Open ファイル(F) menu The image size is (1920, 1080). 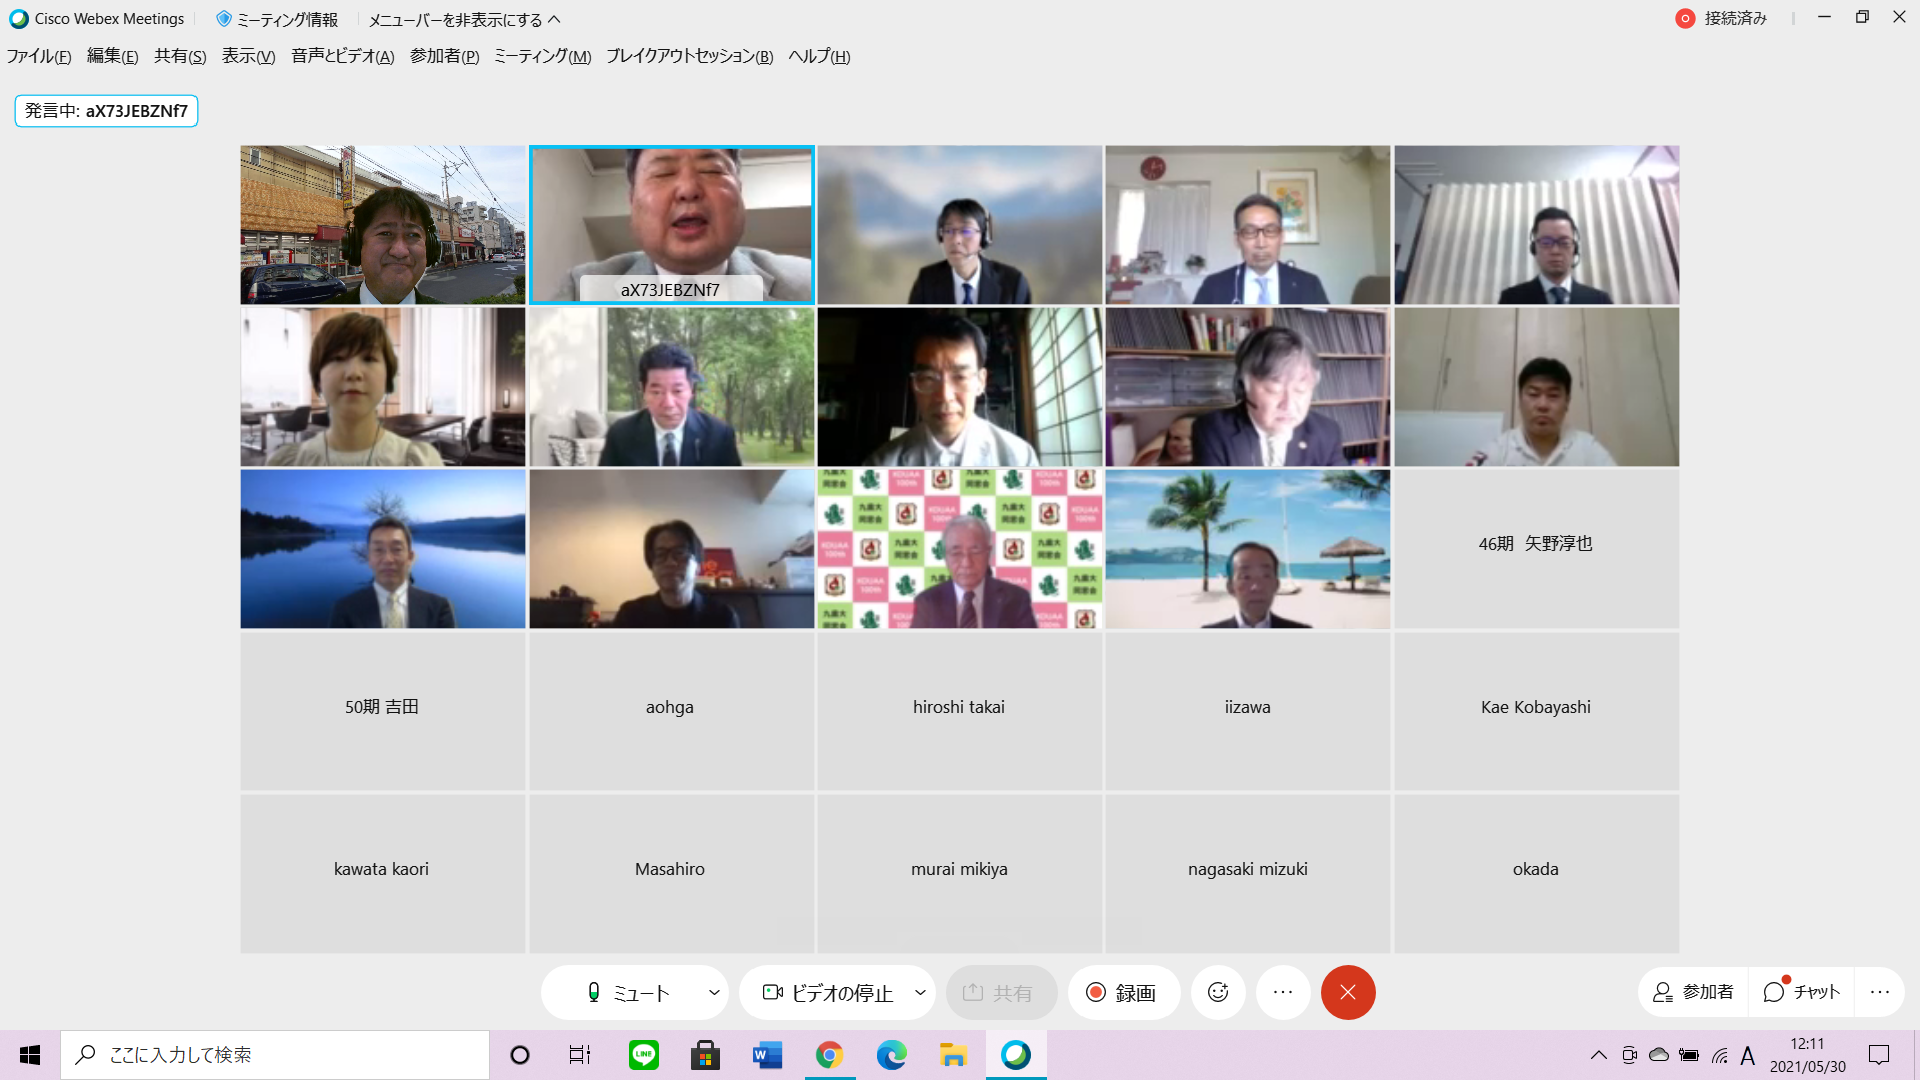click(39, 56)
